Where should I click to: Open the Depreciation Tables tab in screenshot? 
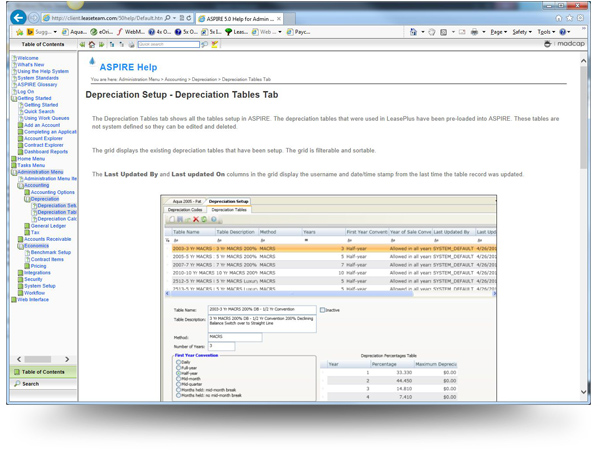(229, 210)
